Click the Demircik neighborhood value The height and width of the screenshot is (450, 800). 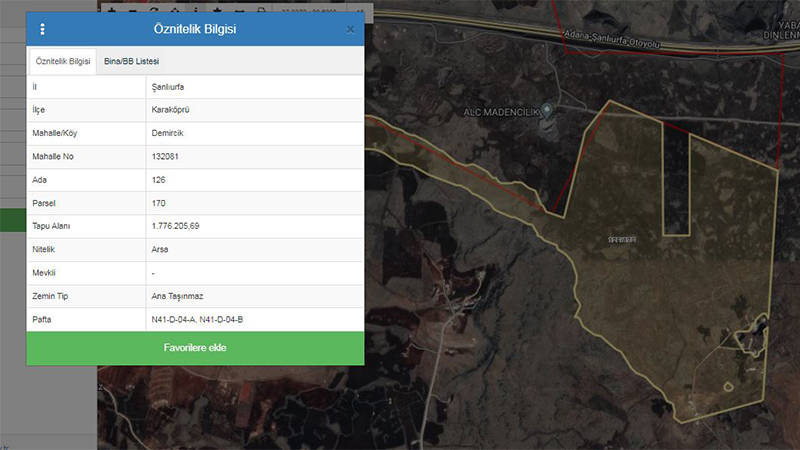click(167, 133)
